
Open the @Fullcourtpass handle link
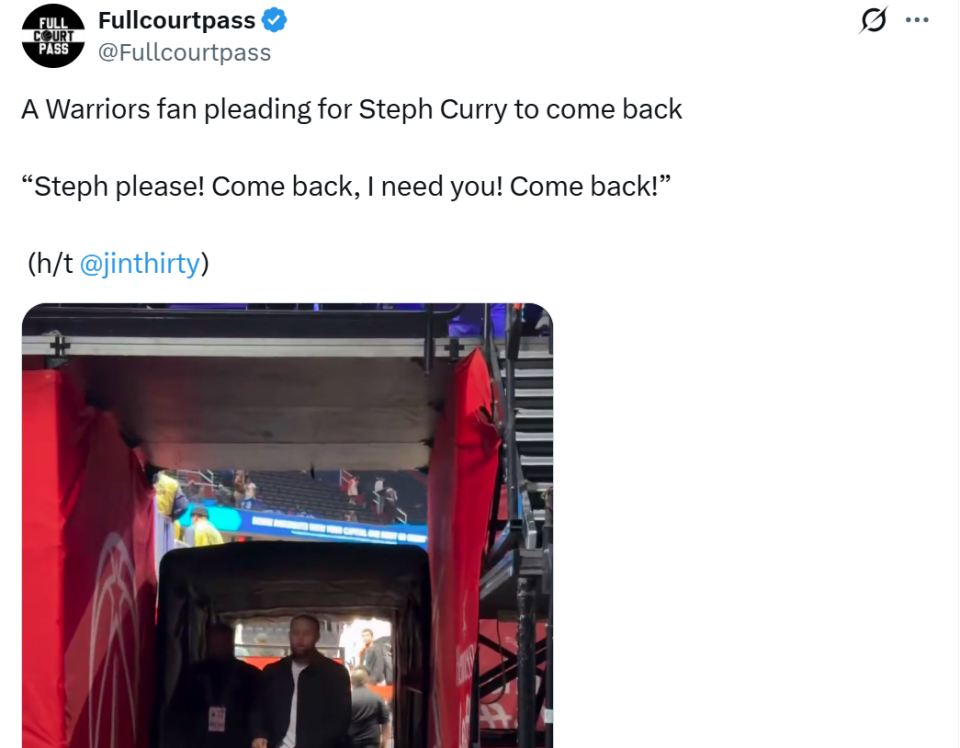click(184, 53)
